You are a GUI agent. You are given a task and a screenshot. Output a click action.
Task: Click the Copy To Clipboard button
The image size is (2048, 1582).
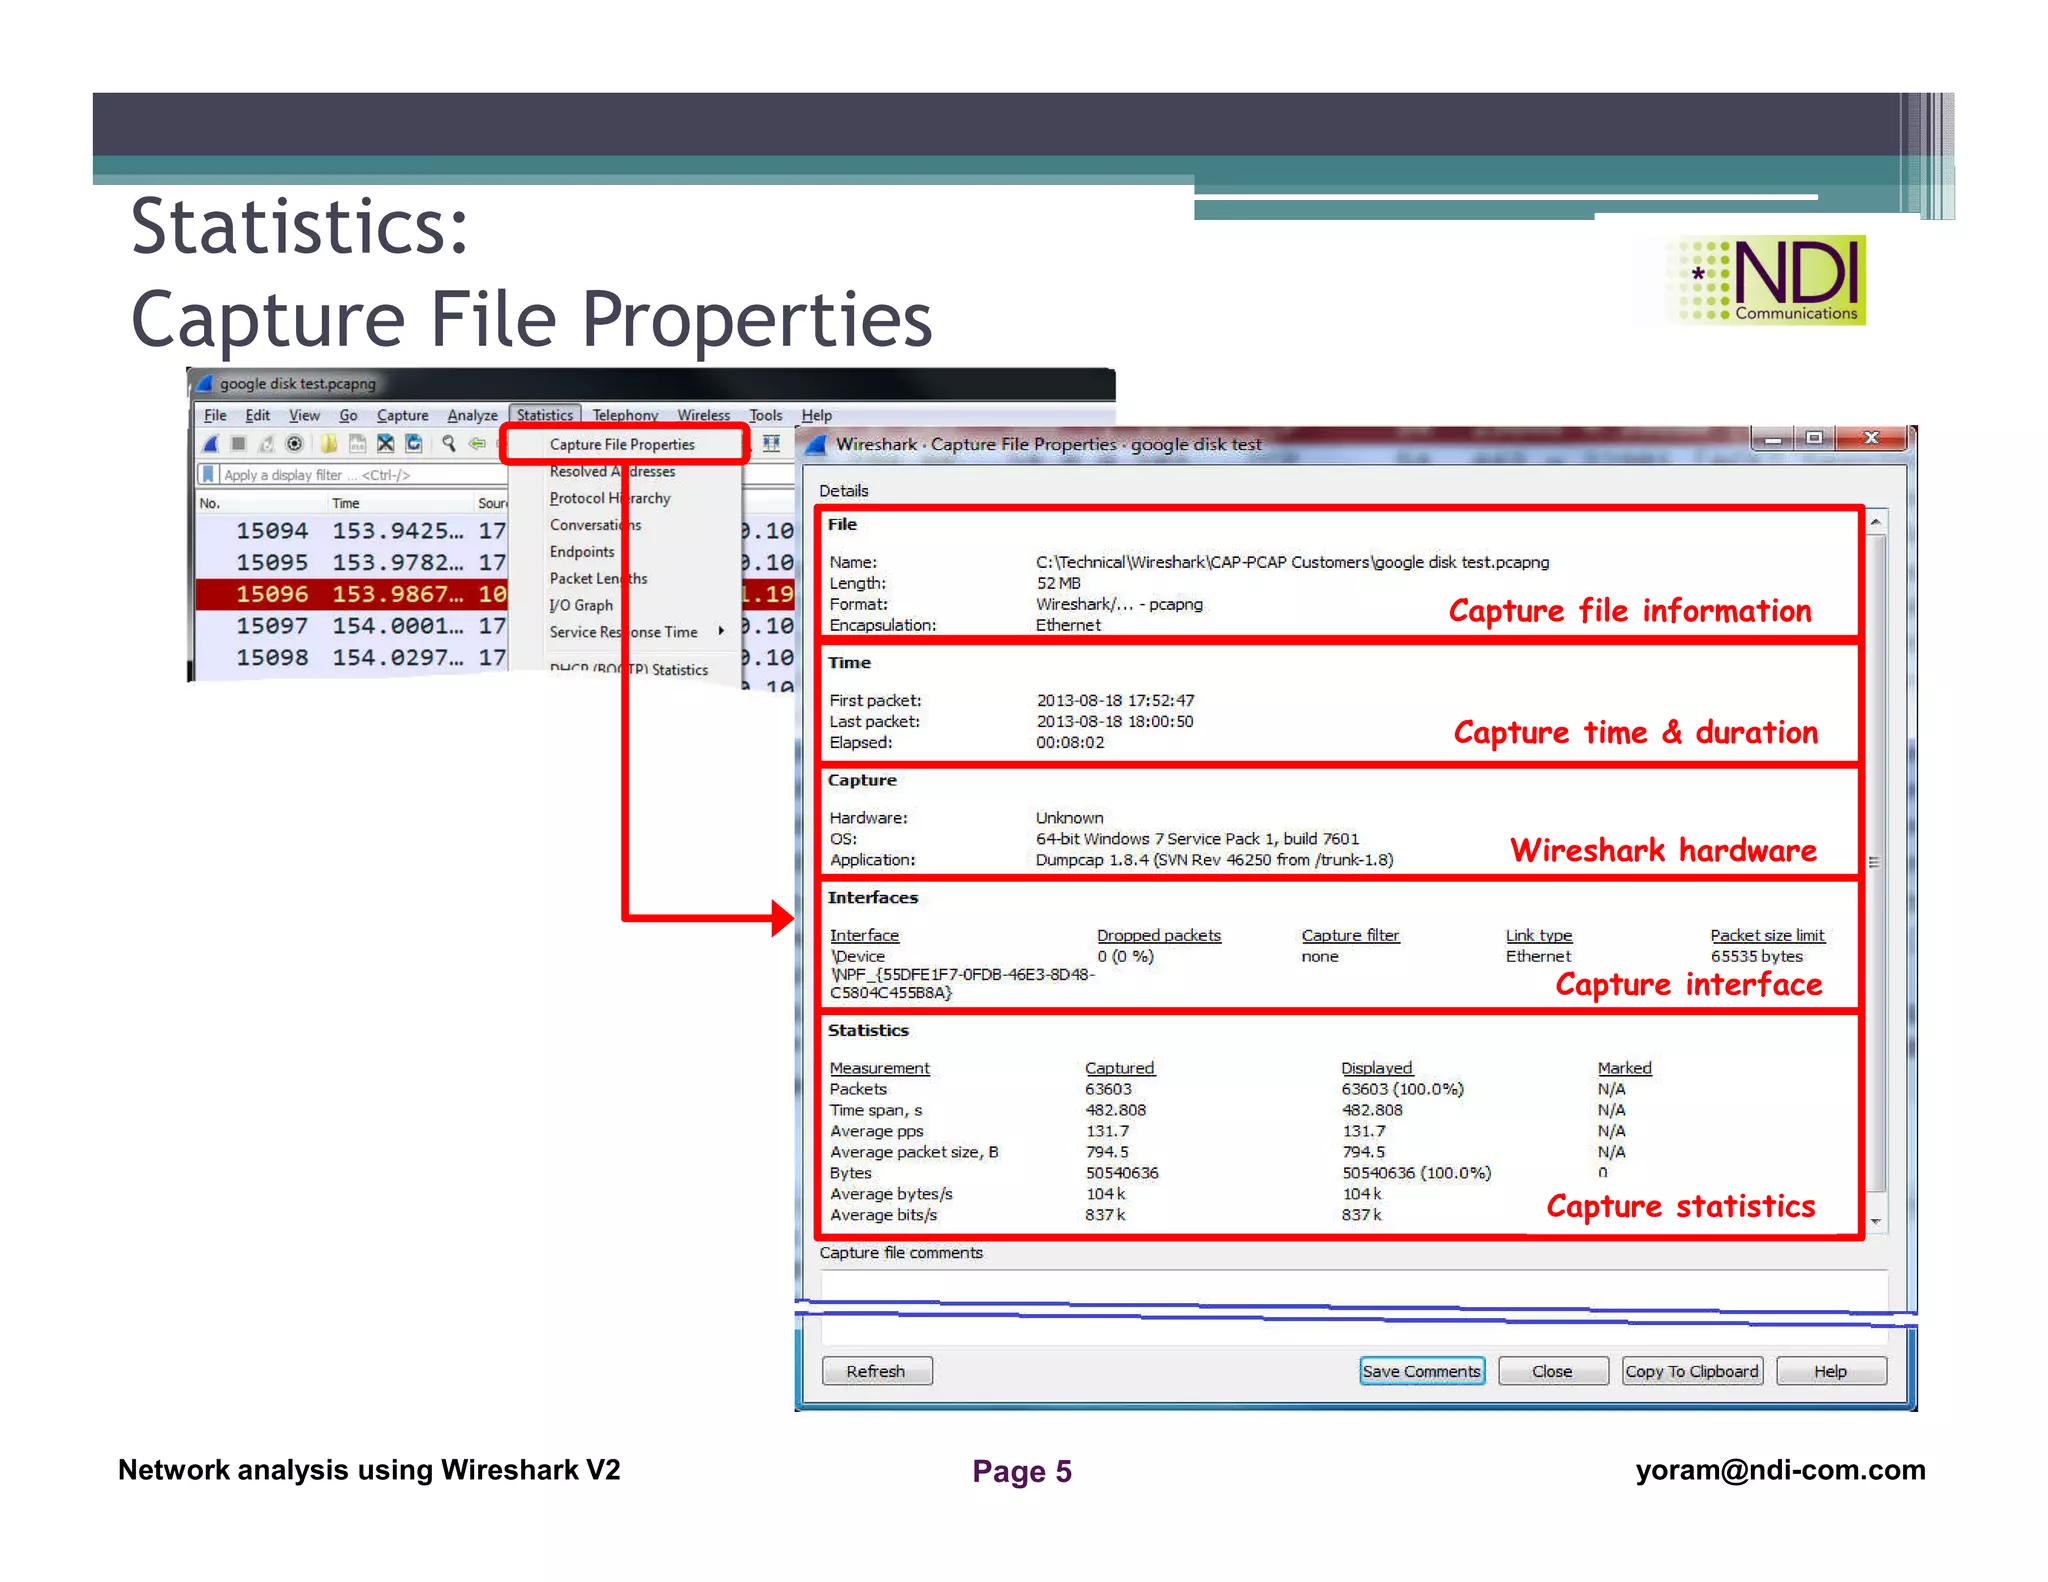[x=1691, y=1371]
